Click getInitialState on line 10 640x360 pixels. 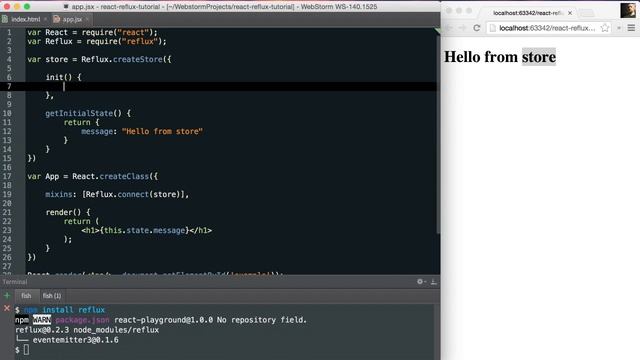tap(79, 113)
